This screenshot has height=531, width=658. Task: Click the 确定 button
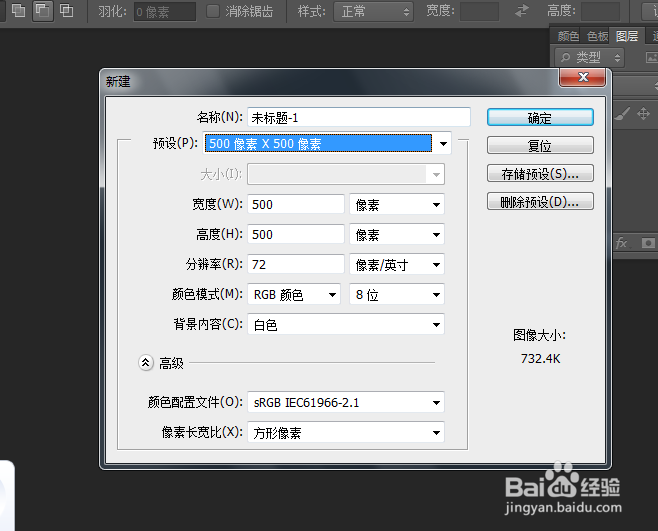(540, 118)
